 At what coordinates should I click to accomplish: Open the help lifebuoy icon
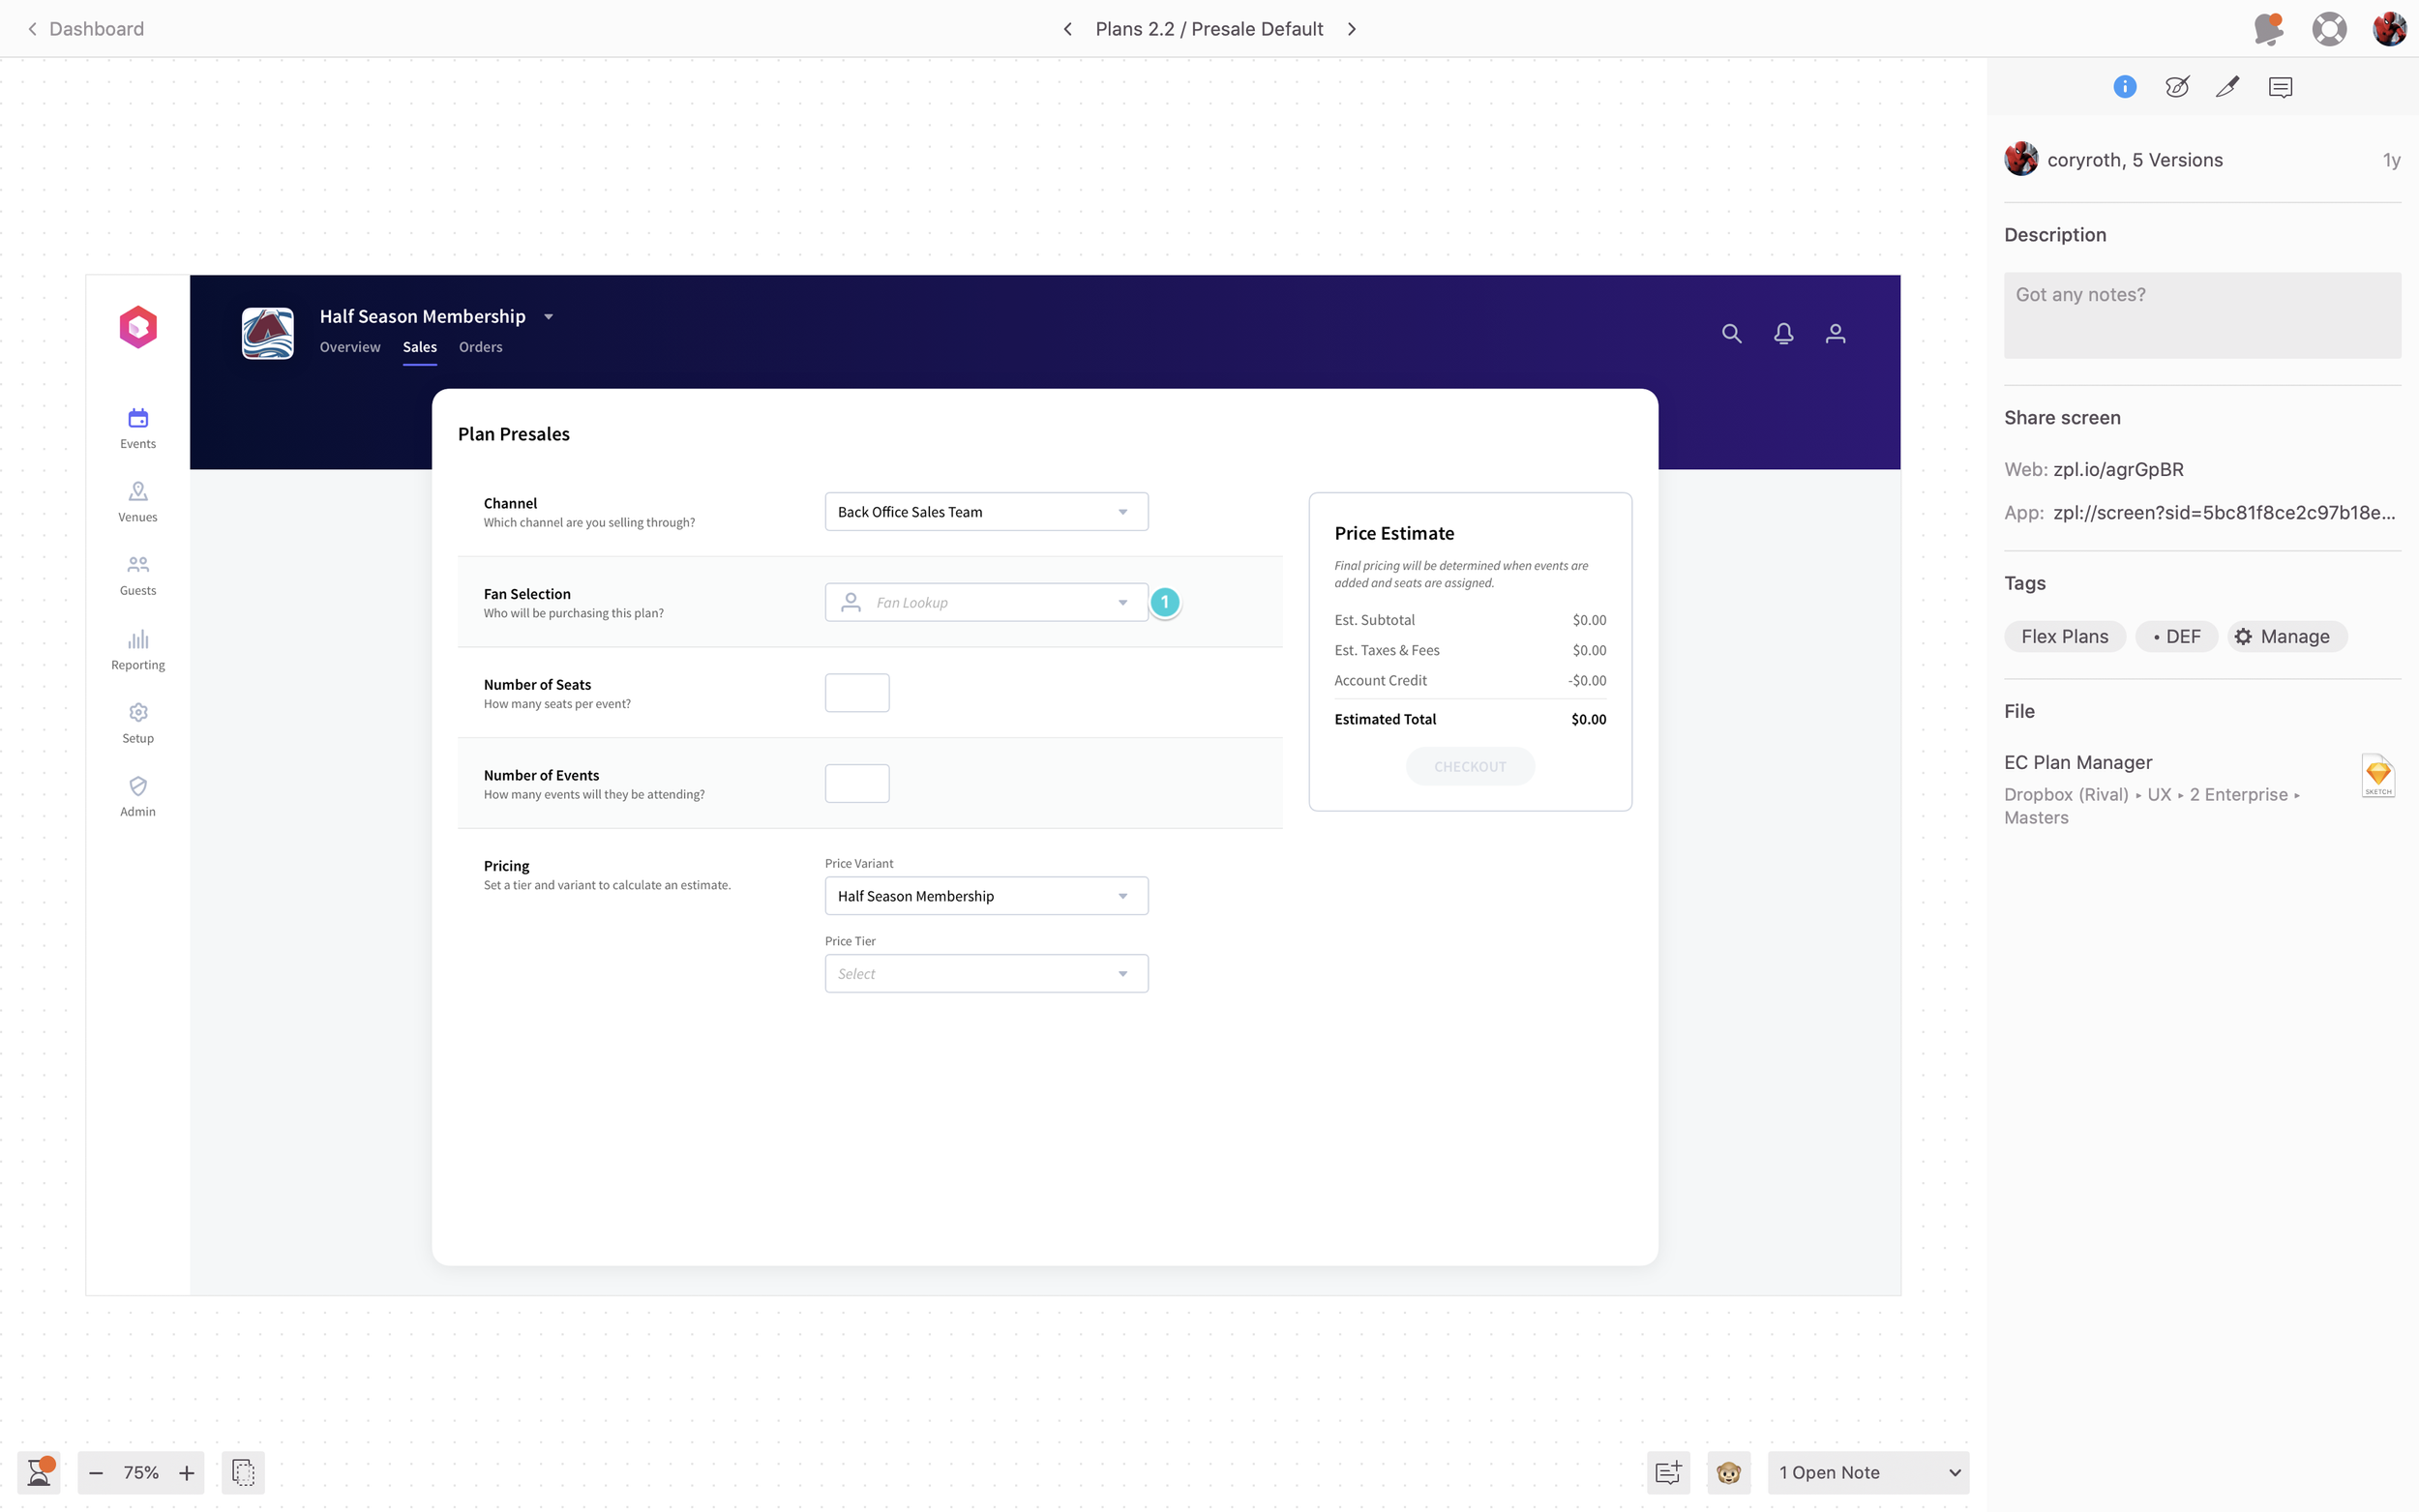pos(2329,29)
